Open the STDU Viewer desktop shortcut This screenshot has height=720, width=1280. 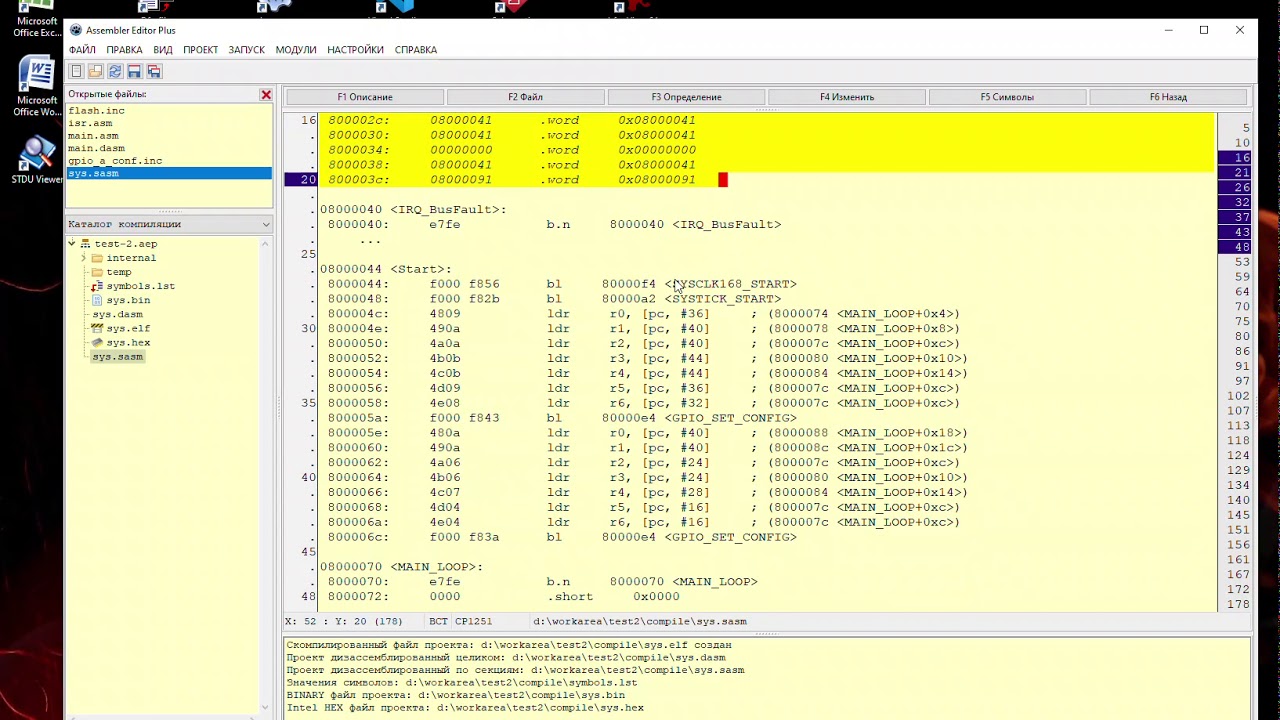pos(36,160)
